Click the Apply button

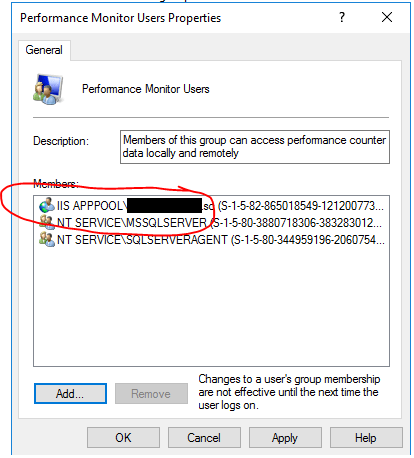(x=285, y=437)
